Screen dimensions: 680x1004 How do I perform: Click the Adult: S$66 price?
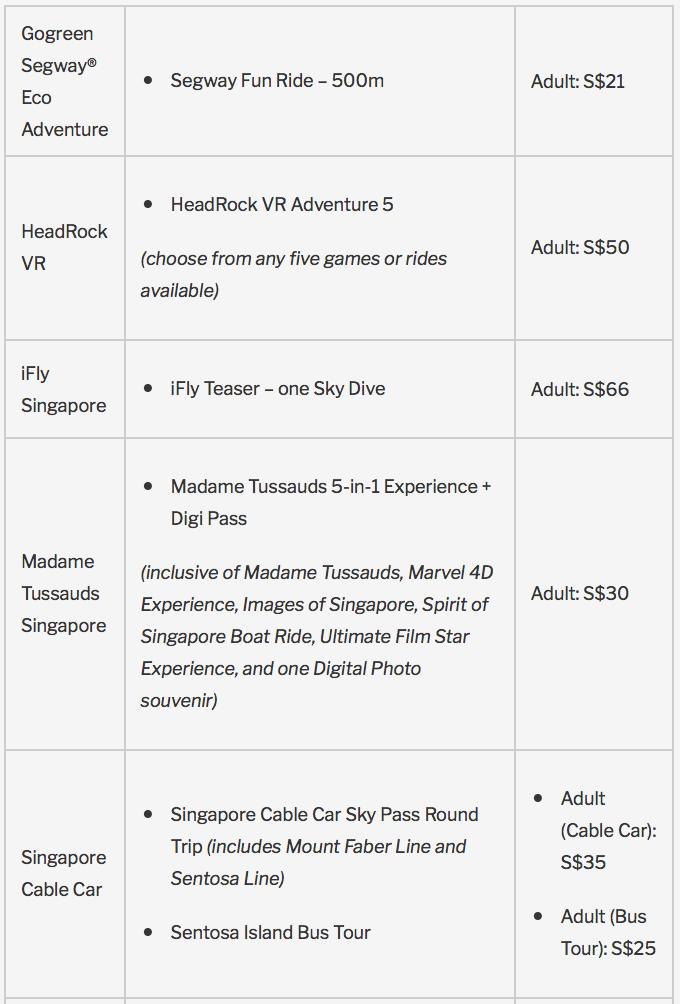(580, 389)
